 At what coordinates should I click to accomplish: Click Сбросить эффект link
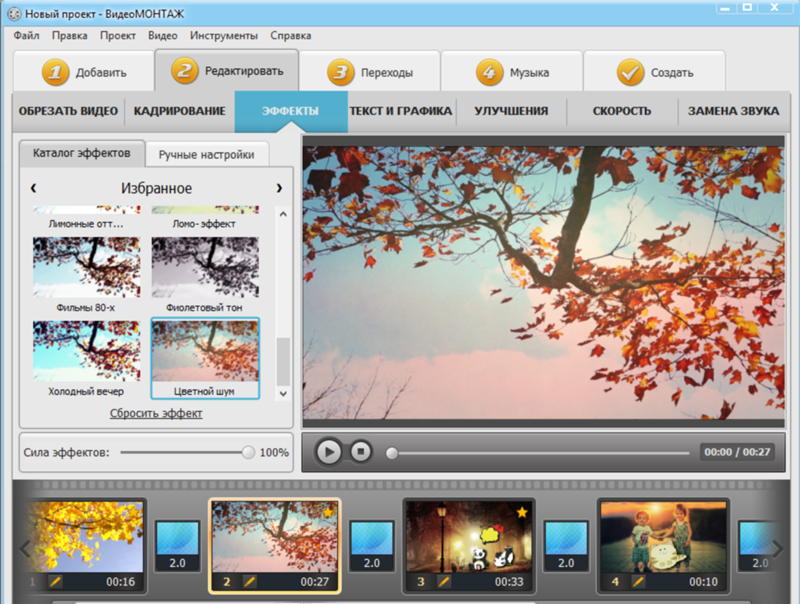156,413
